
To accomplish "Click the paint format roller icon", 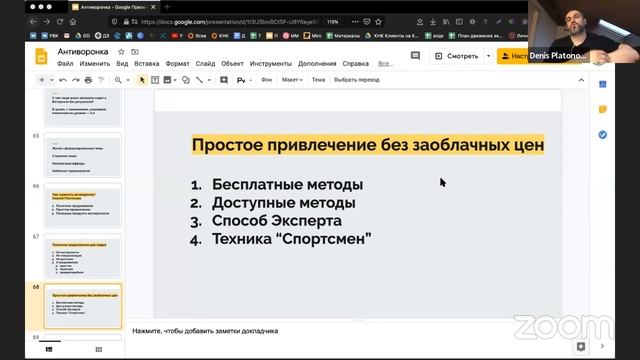I will (x=101, y=80).
